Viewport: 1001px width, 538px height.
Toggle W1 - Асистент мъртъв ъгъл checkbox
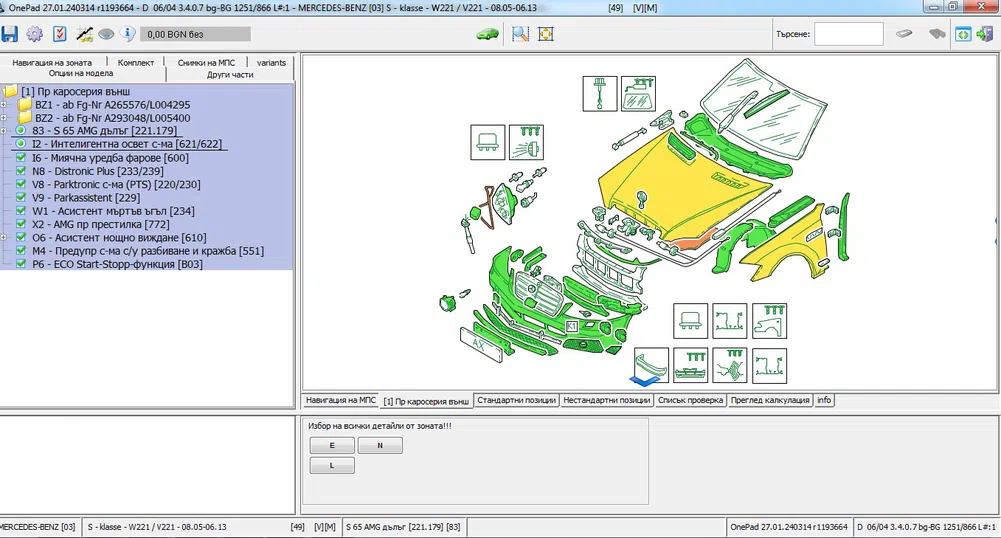click(21, 211)
